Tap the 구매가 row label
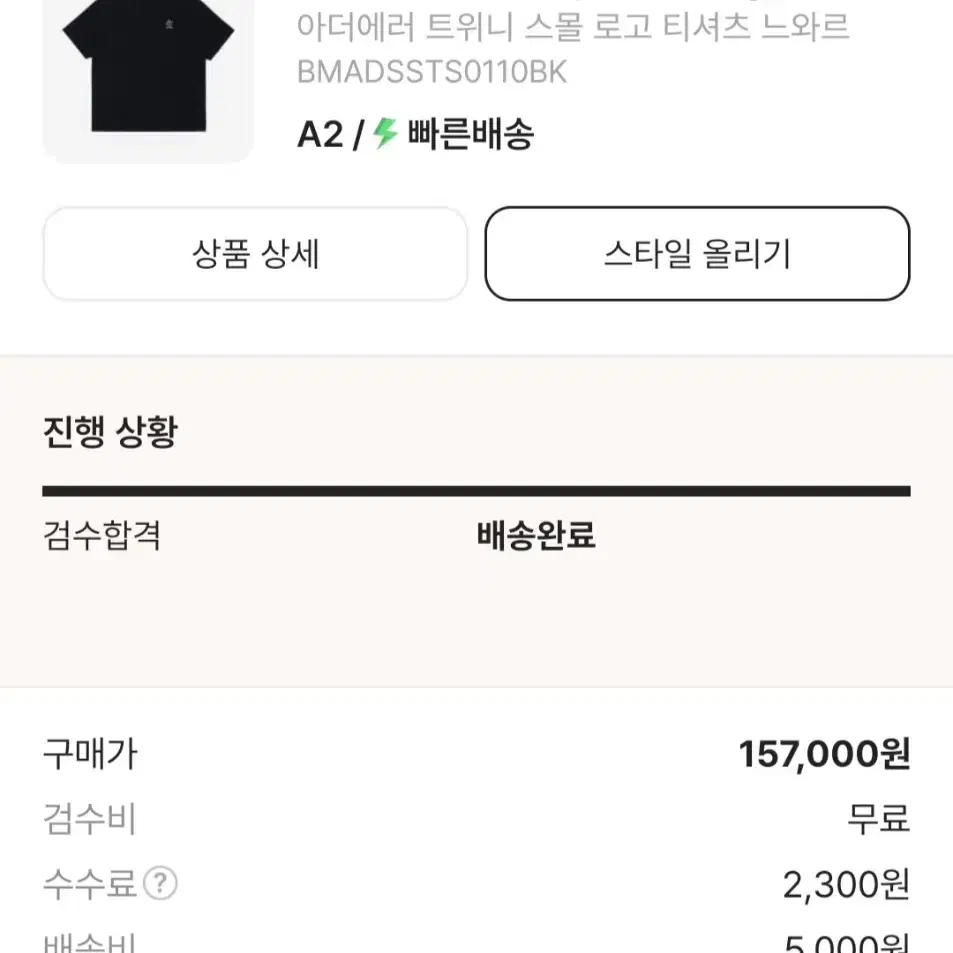953x953 pixels. 90,754
